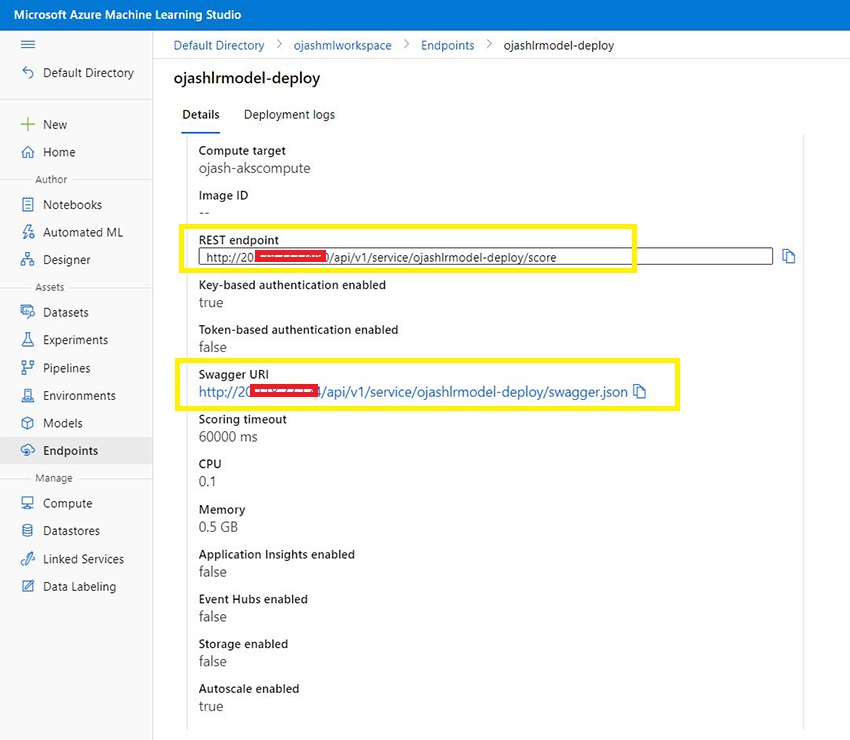Navigate to Experiments
850x740 pixels.
coord(75,340)
